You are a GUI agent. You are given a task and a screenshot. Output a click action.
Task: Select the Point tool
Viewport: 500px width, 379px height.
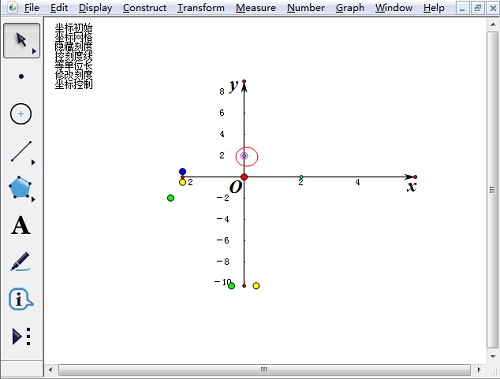tap(21, 77)
